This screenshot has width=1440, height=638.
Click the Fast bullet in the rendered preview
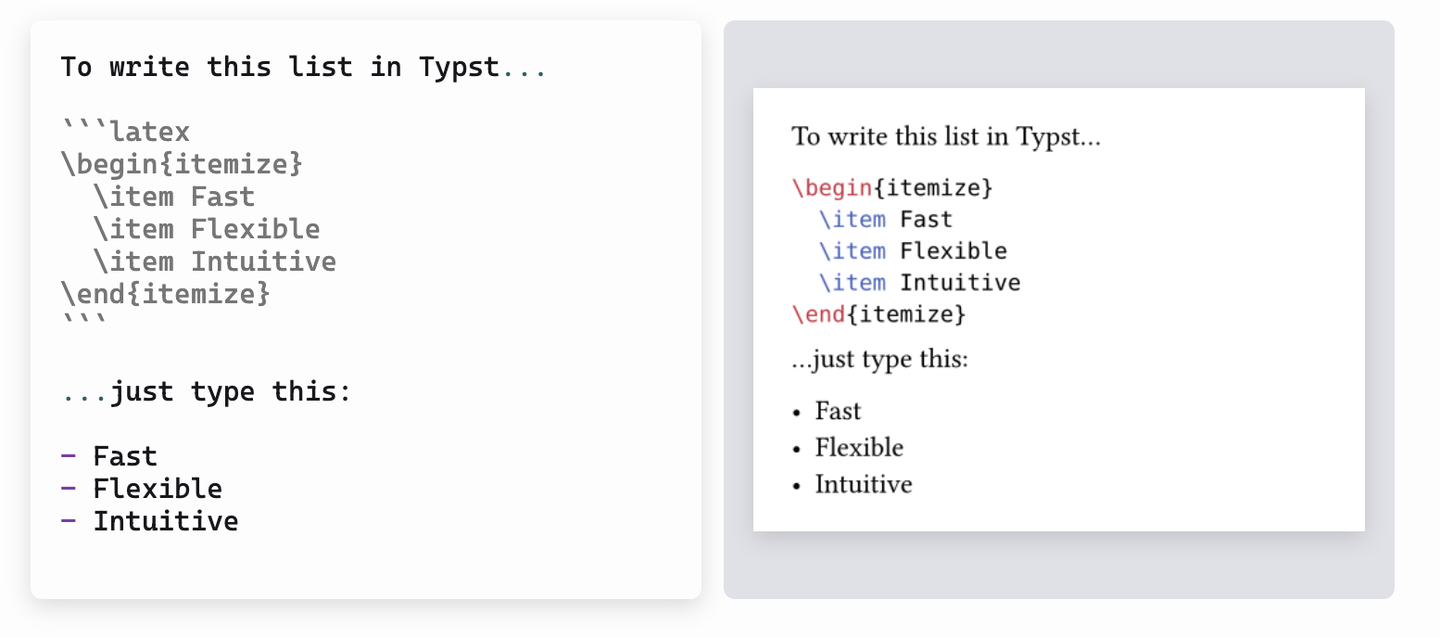coord(837,411)
